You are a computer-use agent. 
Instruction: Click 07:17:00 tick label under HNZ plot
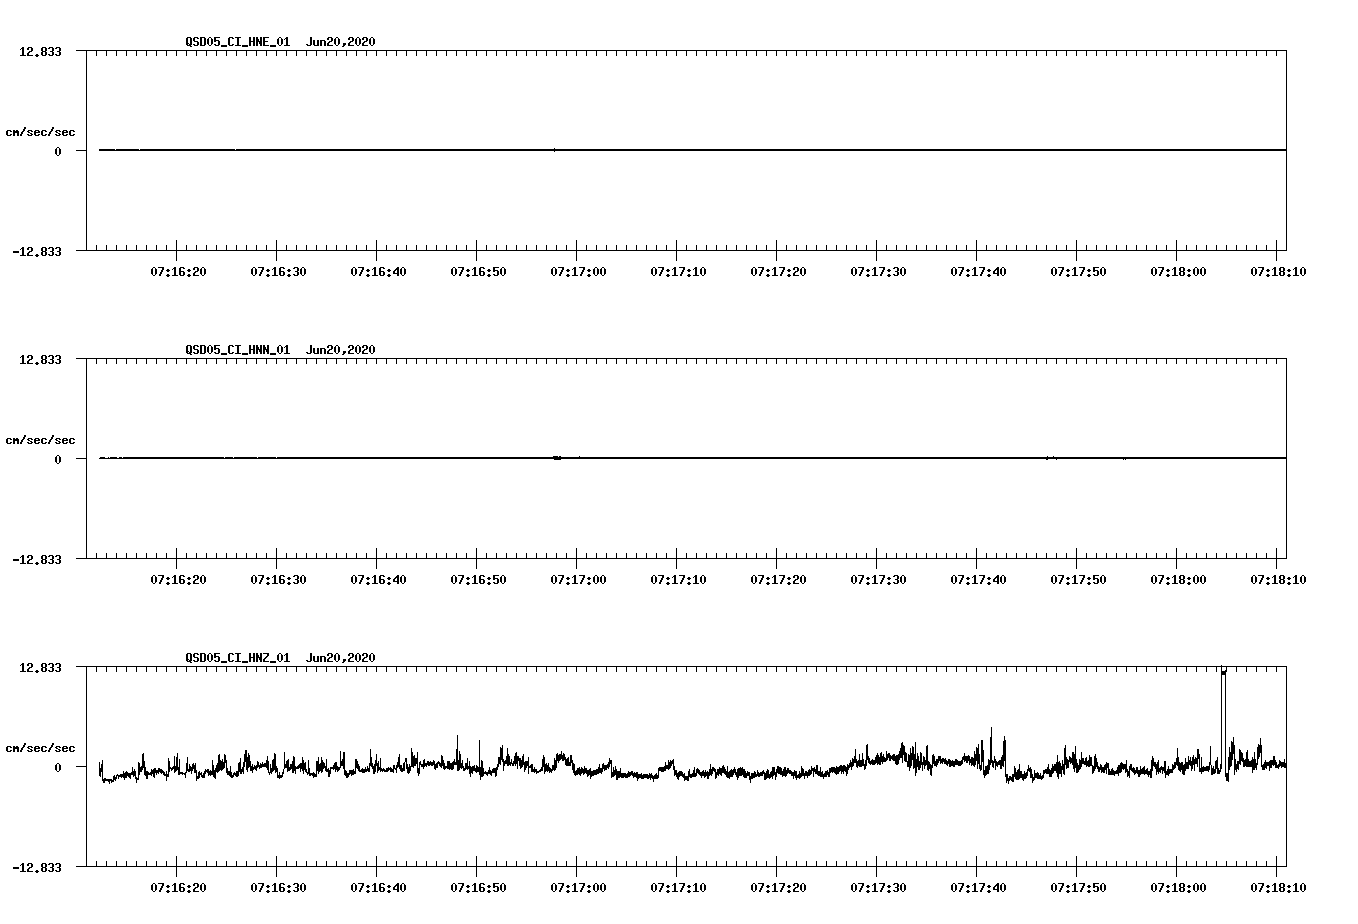pos(579,887)
